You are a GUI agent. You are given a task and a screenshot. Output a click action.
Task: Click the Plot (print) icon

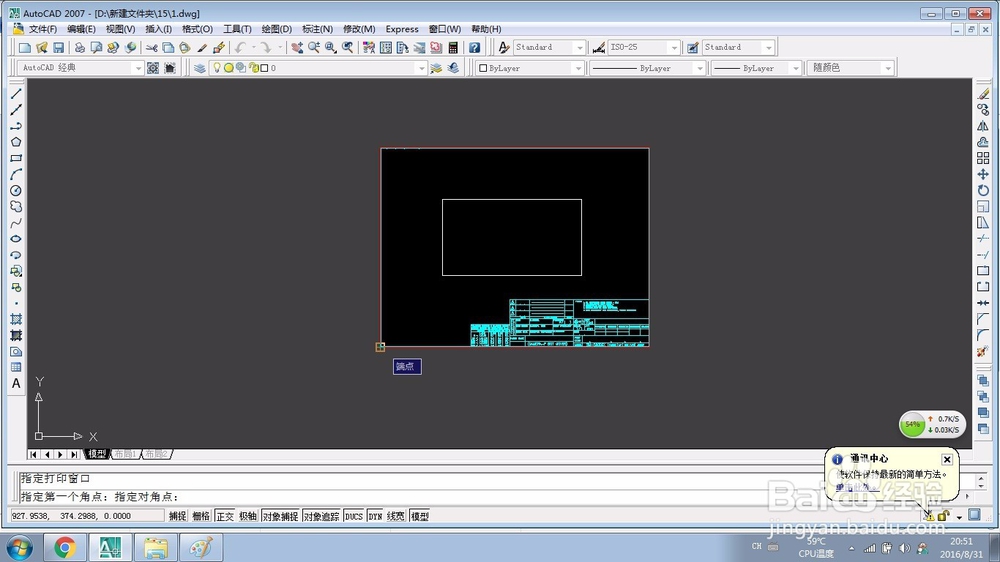(80, 47)
